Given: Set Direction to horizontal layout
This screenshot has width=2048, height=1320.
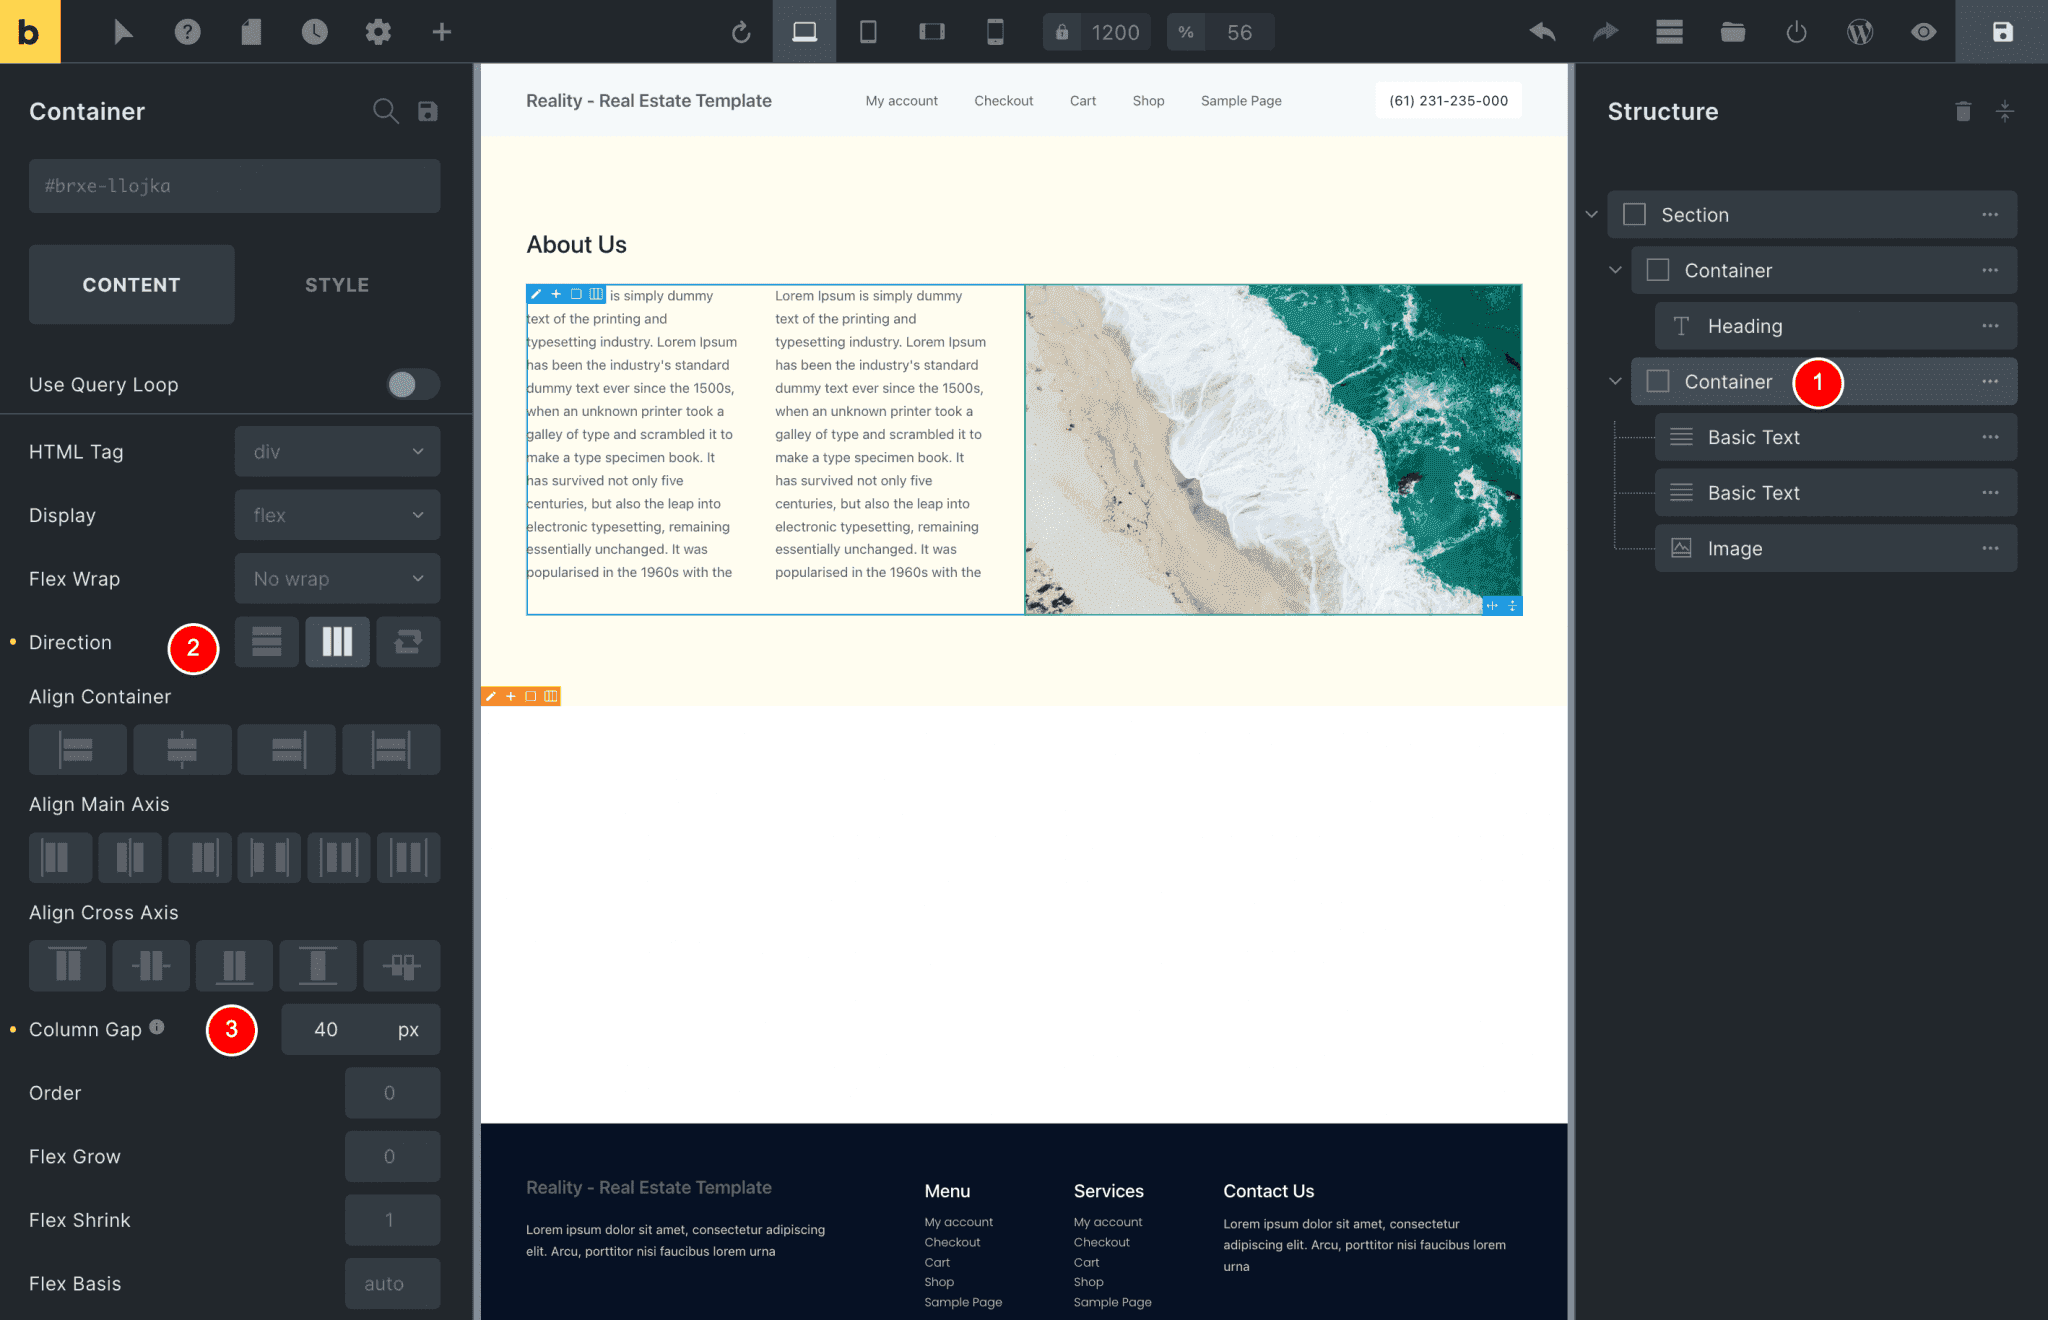Looking at the screenshot, I should coord(337,642).
